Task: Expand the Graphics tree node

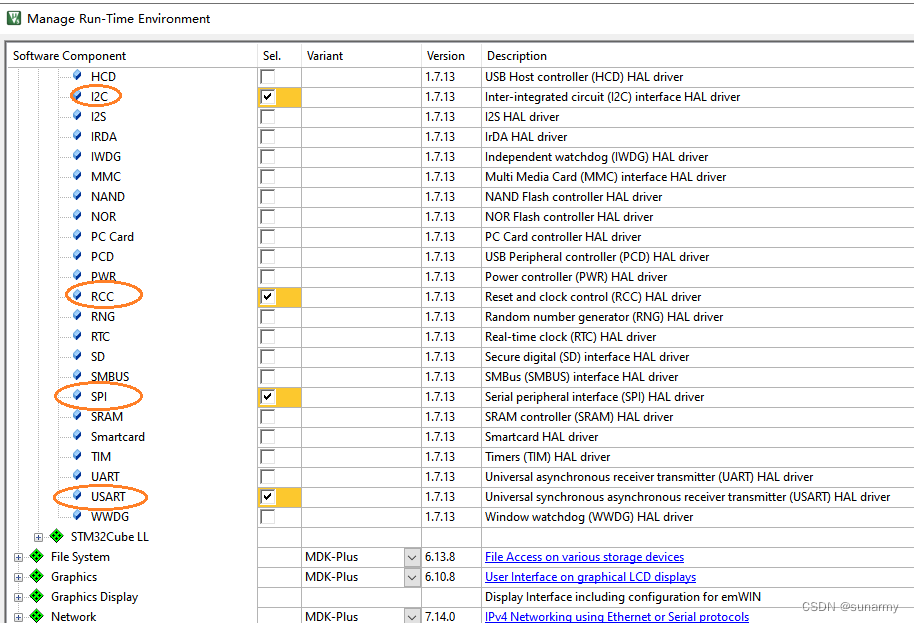Action: pyautogui.click(x=19, y=578)
